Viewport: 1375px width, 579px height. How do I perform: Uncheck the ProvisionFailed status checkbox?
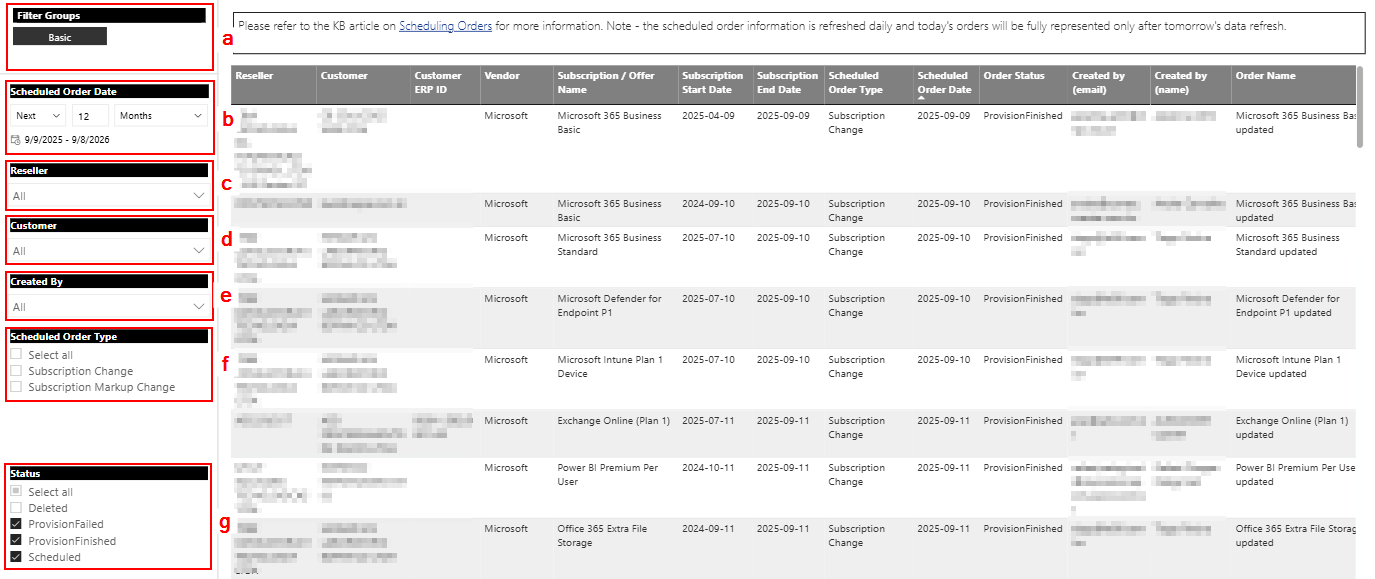click(15, 524)
